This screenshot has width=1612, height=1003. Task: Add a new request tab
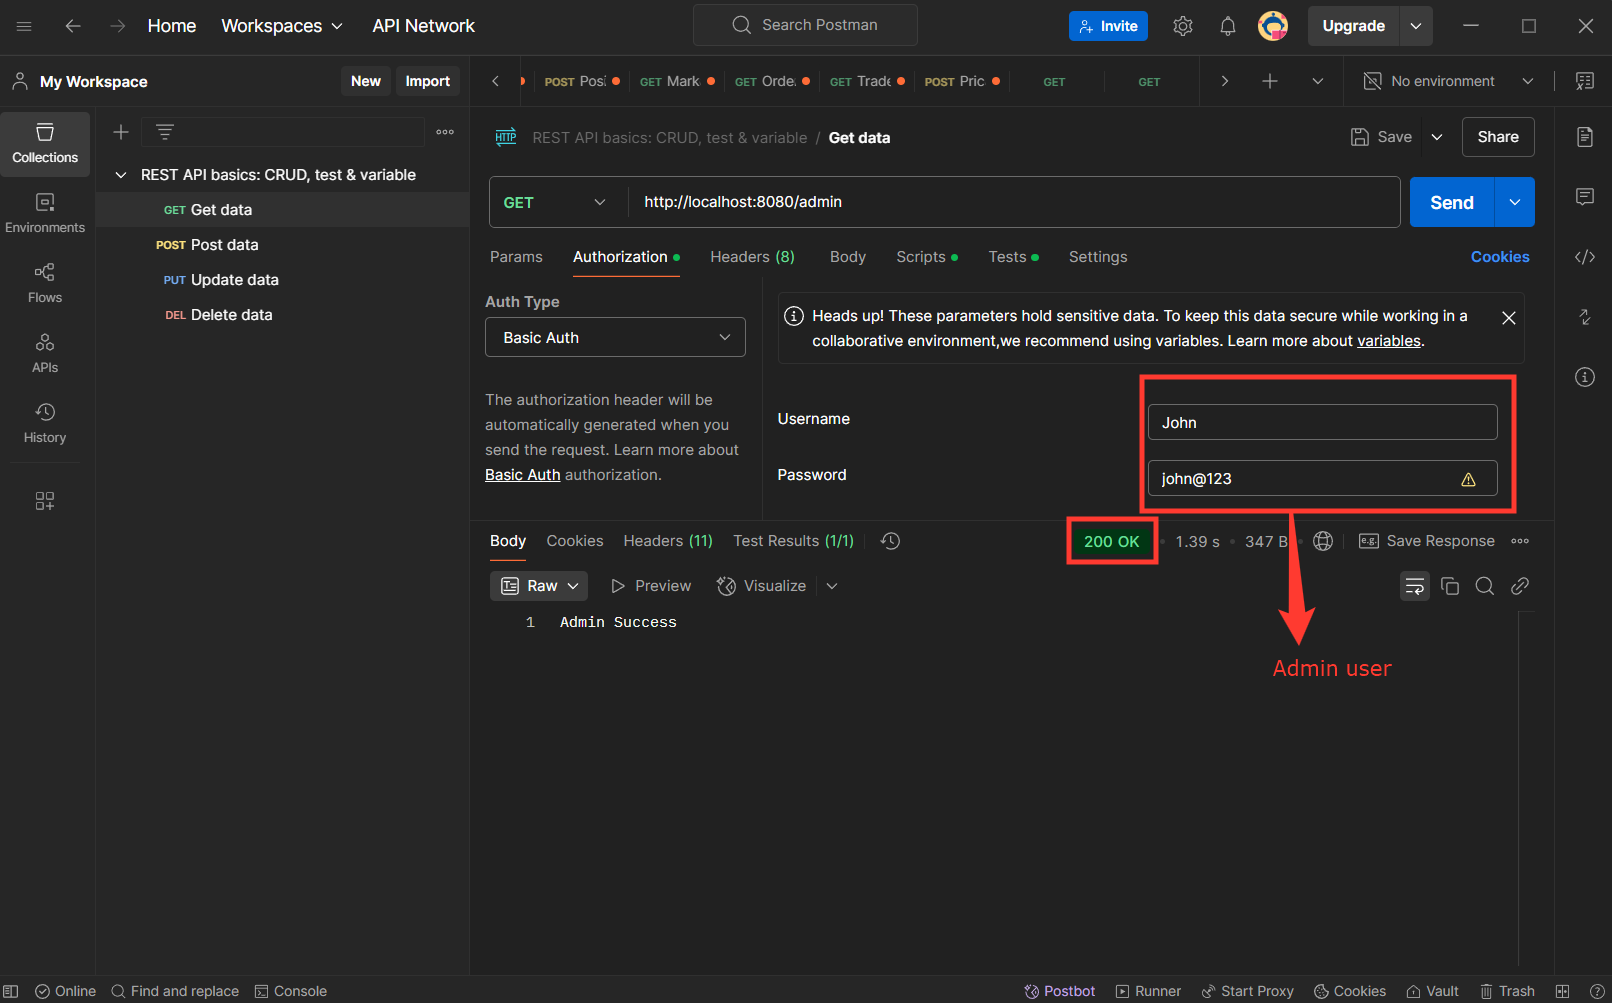[x=1270, y=81]
